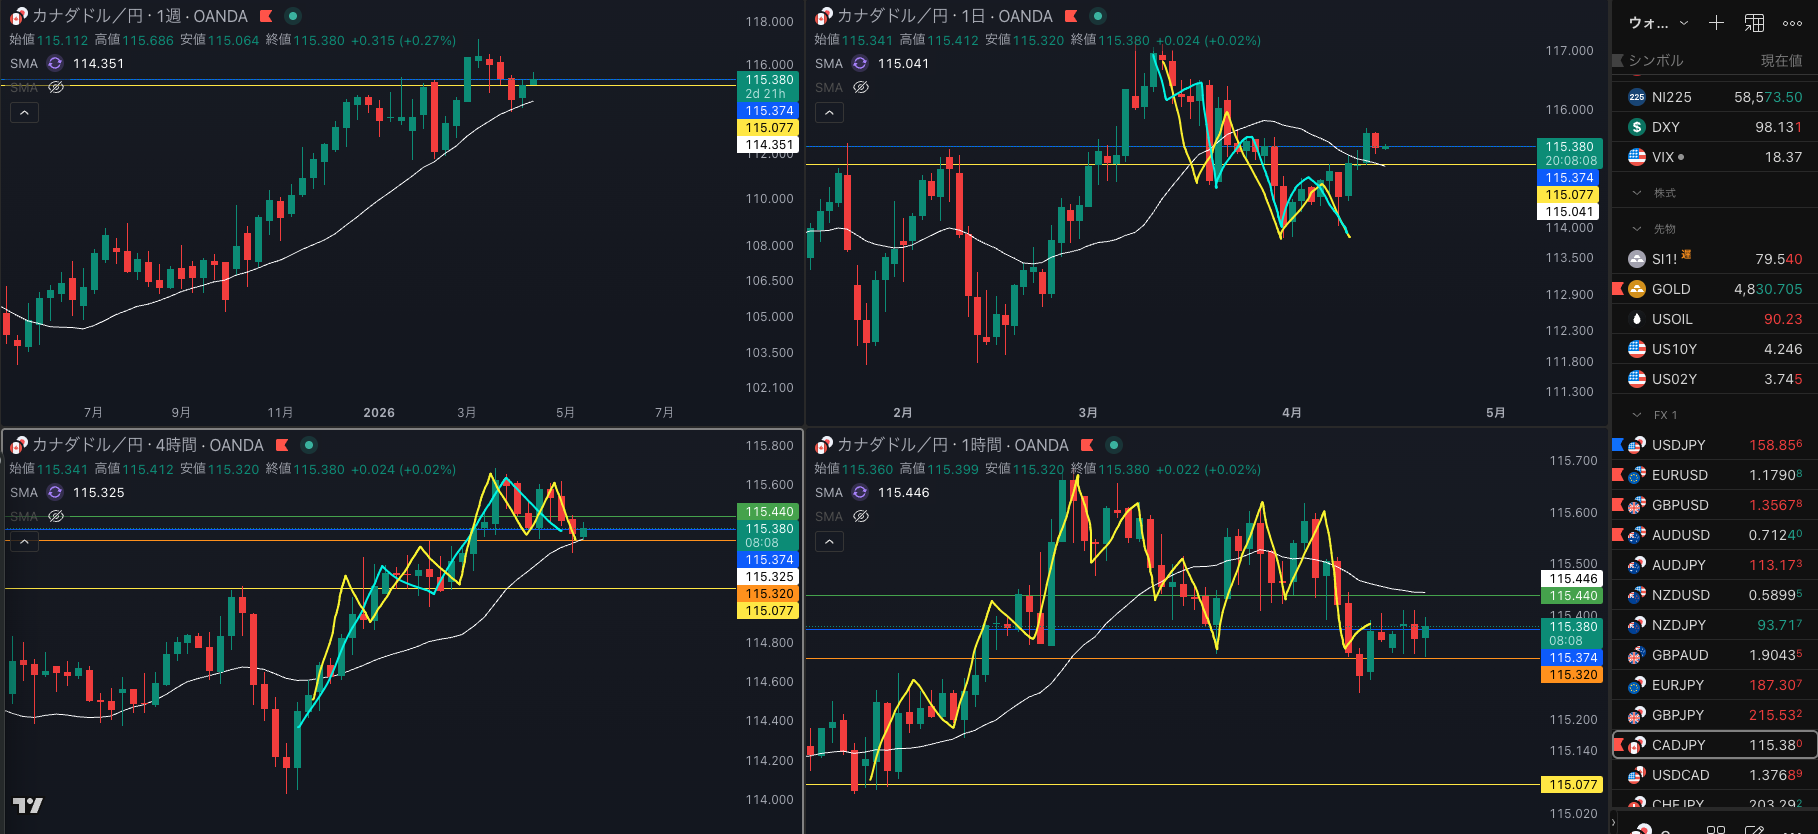Open the watchlist advanced view table icon
Viewport: 1818px width, 834px height.
point(1754,23)
